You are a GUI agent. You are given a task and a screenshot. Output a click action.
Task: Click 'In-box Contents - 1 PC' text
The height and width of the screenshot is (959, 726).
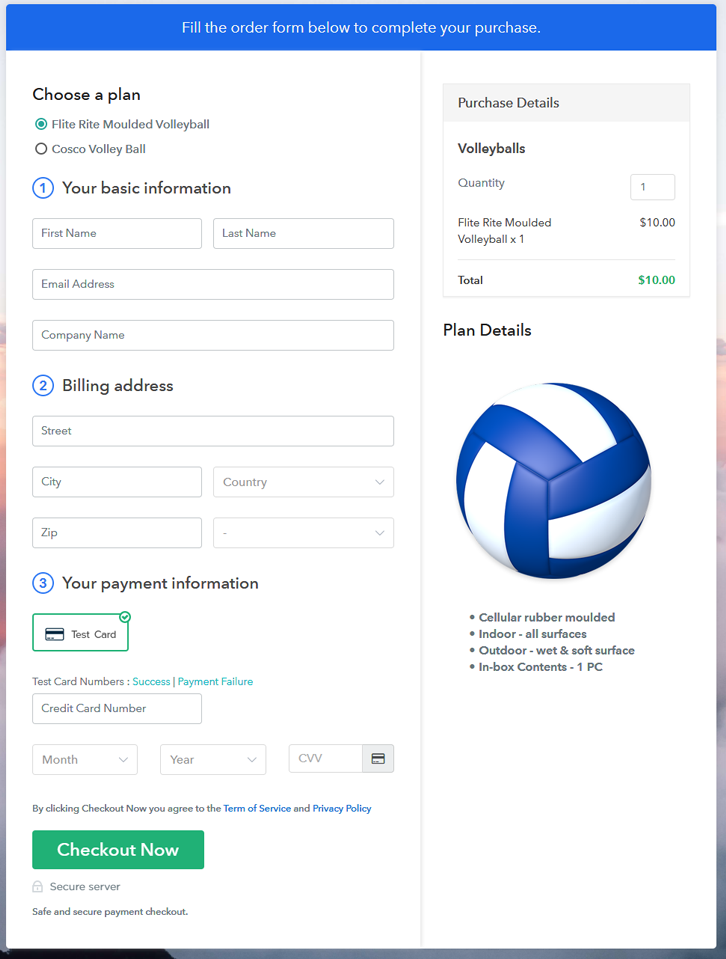tap(541, 667)
